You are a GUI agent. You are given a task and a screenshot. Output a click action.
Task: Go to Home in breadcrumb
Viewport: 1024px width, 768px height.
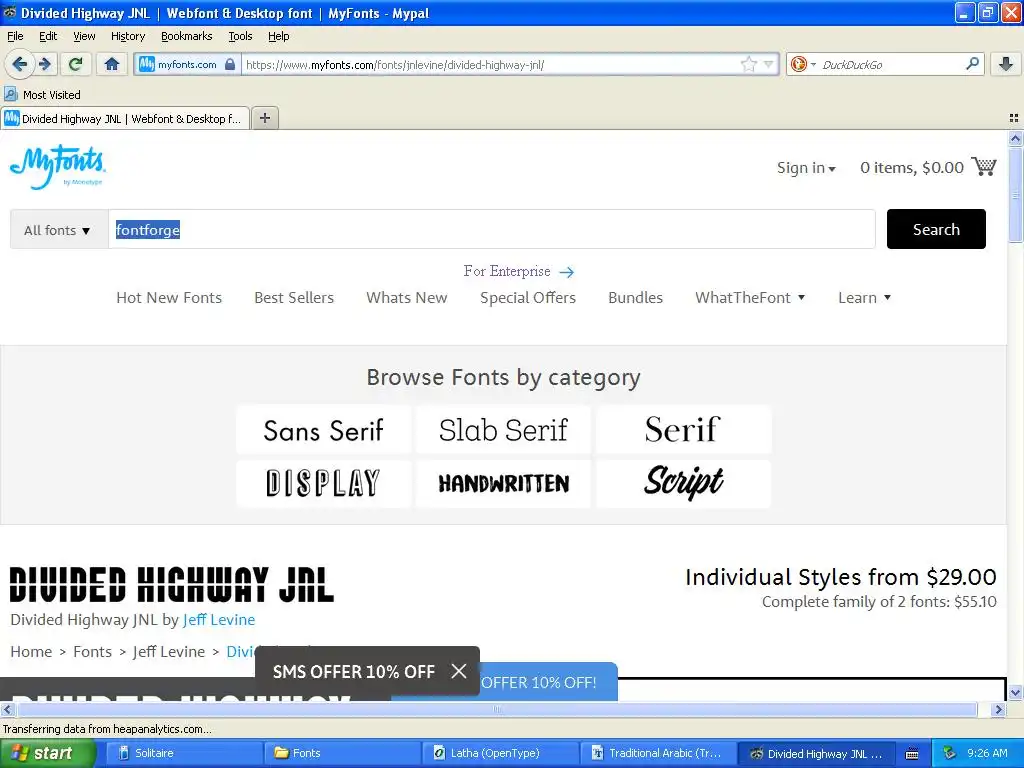coord(31,652)
